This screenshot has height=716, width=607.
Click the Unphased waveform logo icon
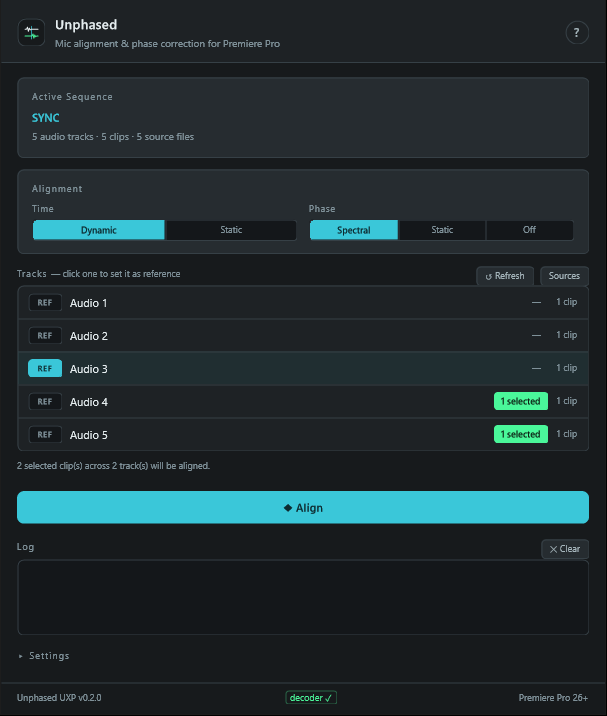click(x=31, y=32)
